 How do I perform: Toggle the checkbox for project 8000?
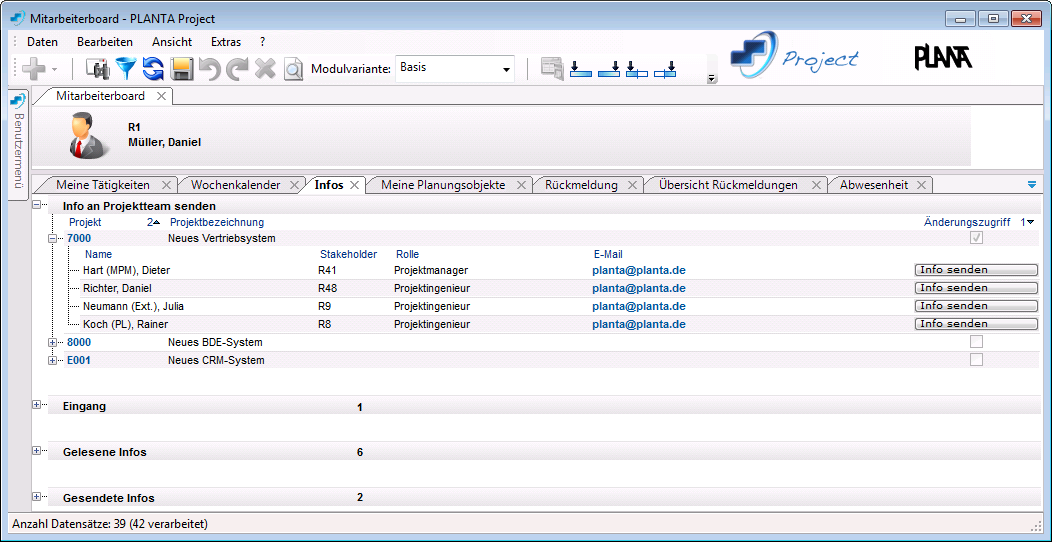976,342
